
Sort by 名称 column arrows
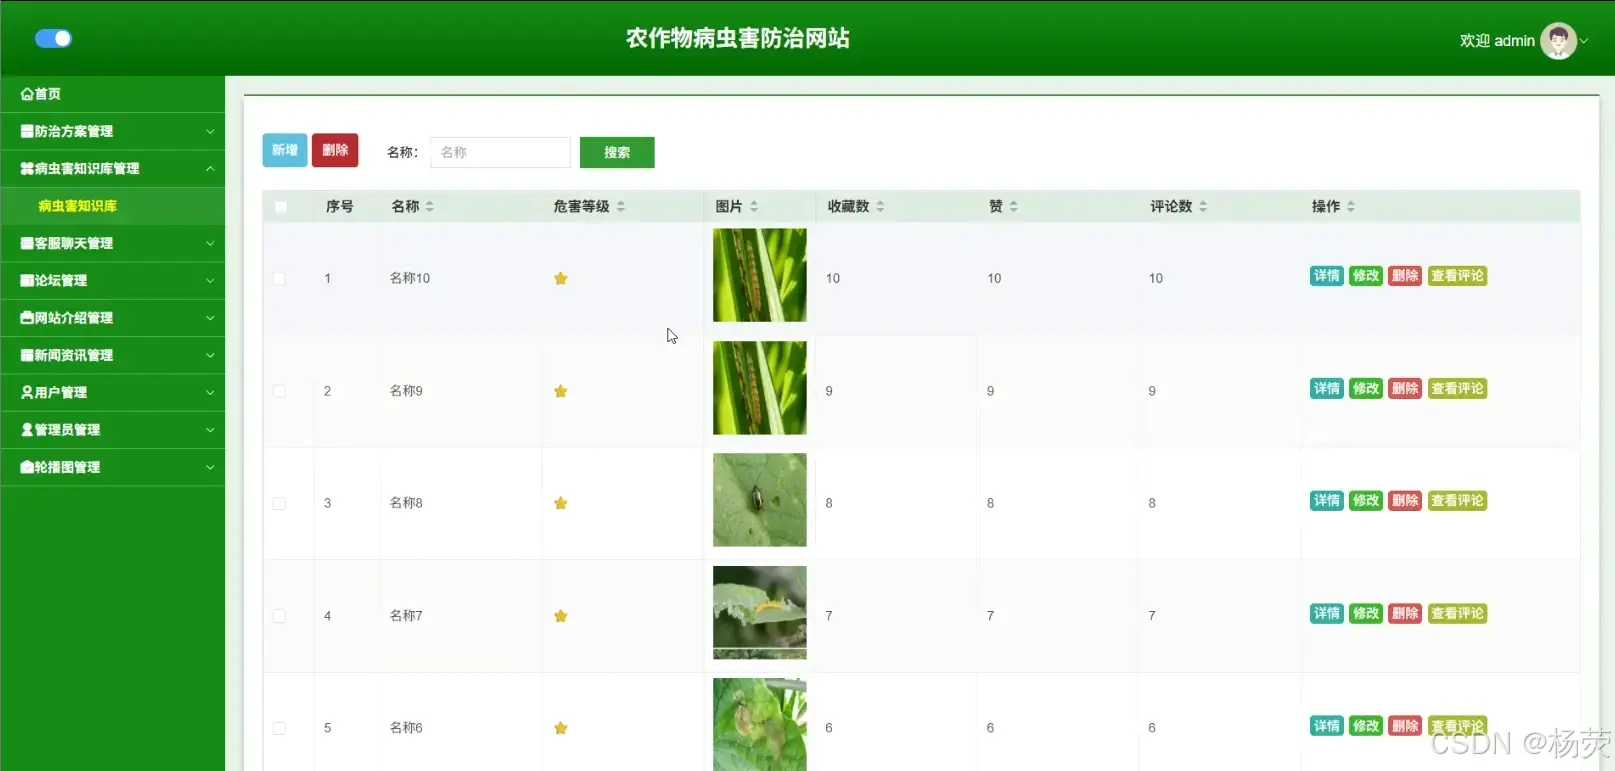430,206
